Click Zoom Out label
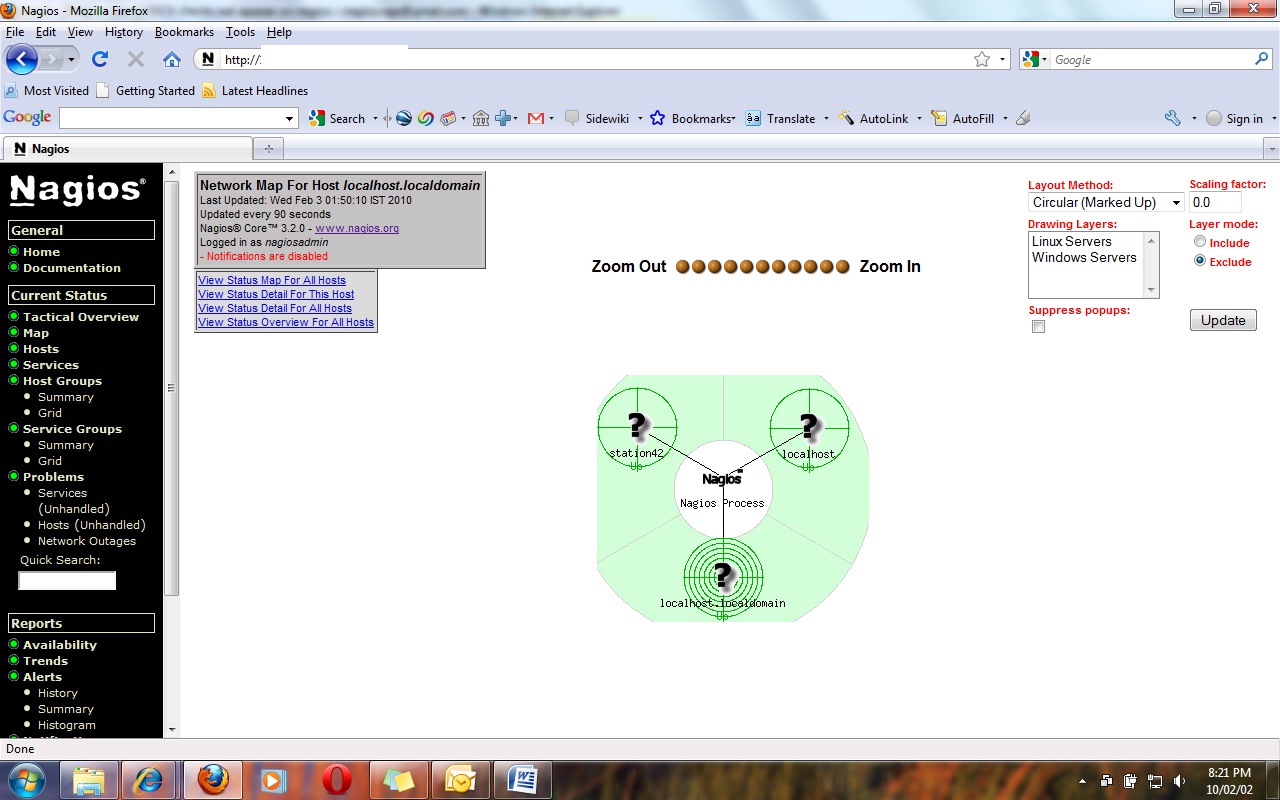Viewport: 1280px width, 800px height. (x=629, y=266)
